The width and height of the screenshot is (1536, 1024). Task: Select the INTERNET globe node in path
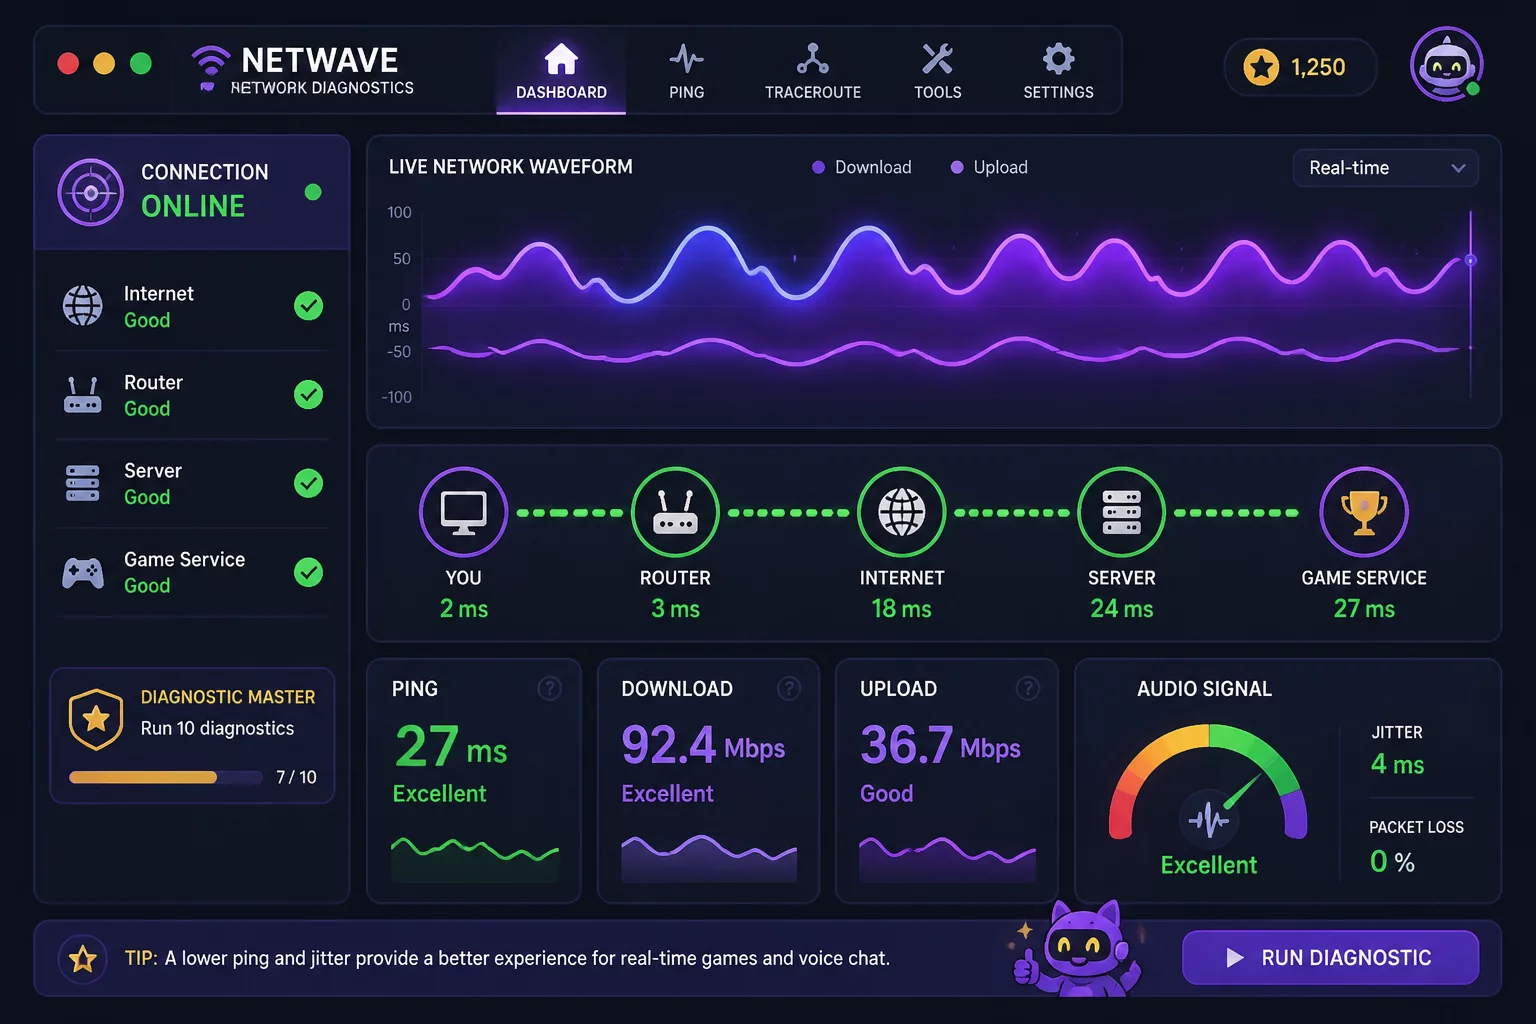coord(902,512)
